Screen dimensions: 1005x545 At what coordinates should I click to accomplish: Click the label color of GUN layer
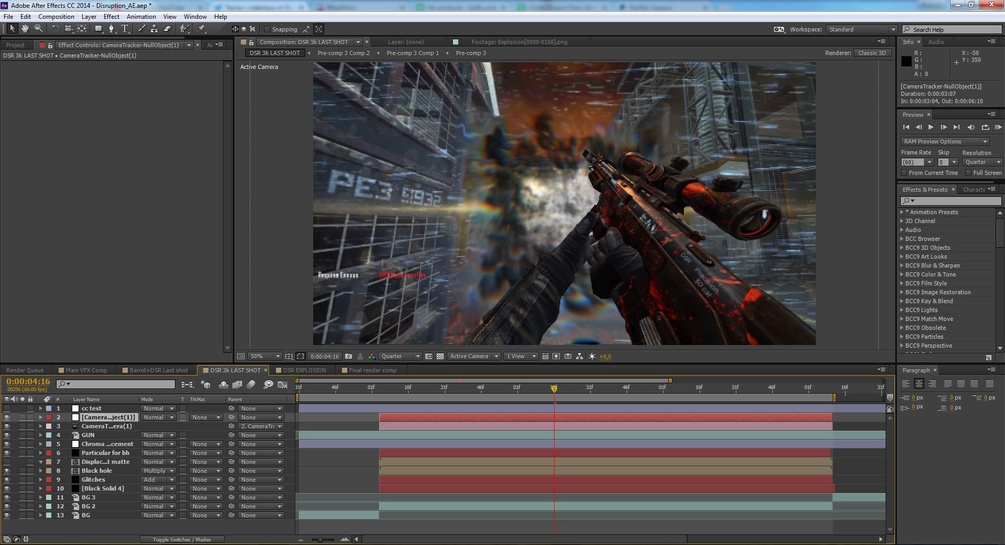pyautogui.click(x=49, y=435)
